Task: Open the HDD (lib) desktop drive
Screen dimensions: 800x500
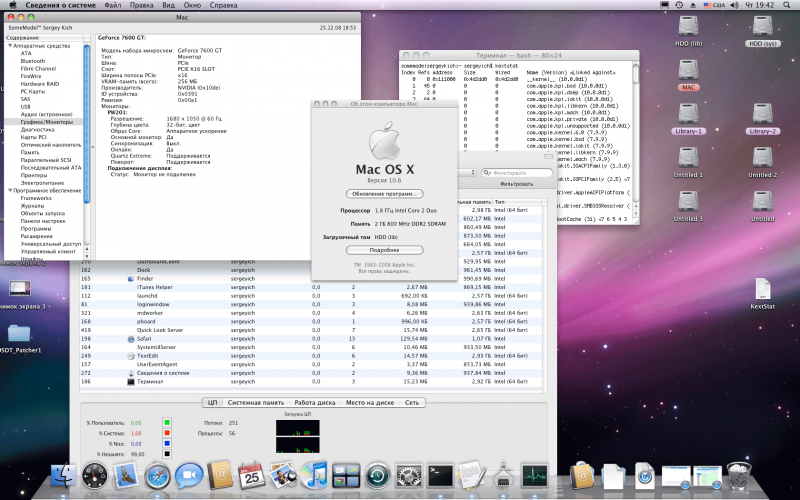Action: 688,31
